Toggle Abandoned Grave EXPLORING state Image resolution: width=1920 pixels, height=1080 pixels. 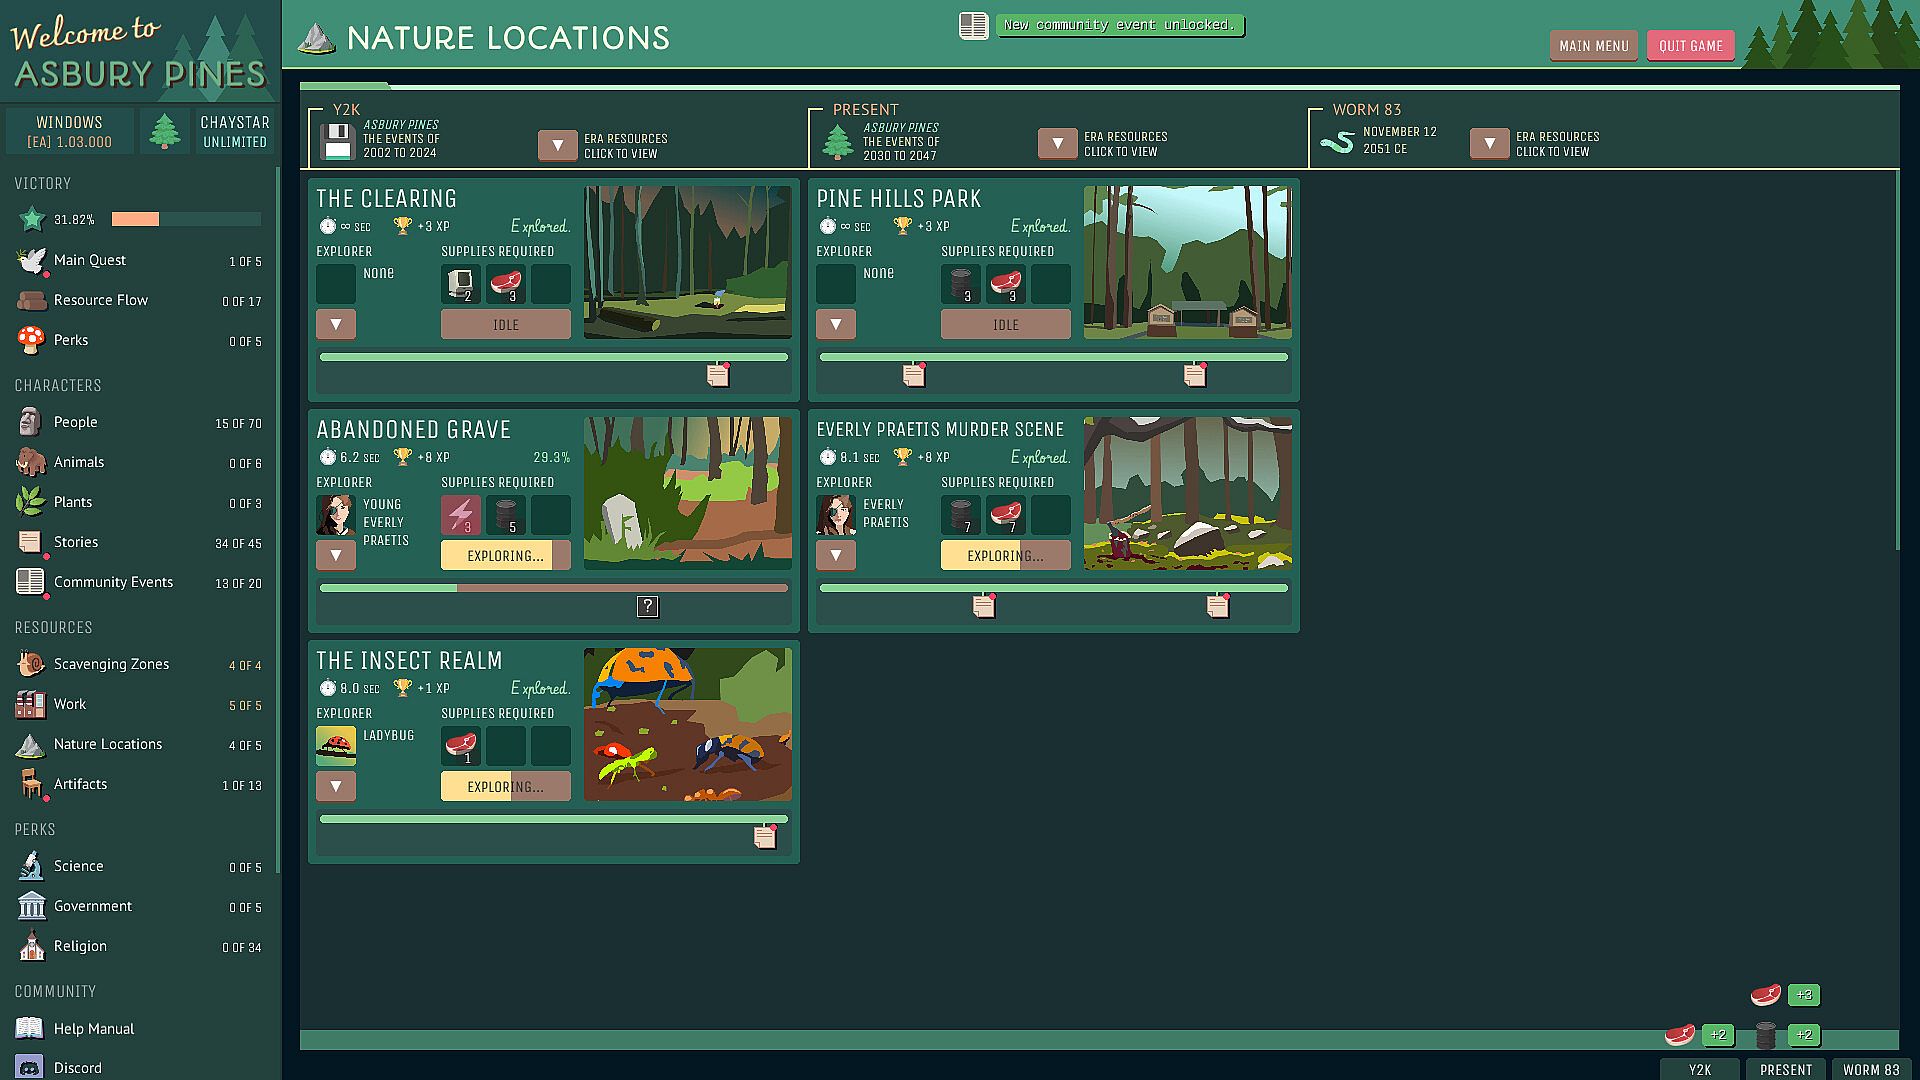point(505,555)
